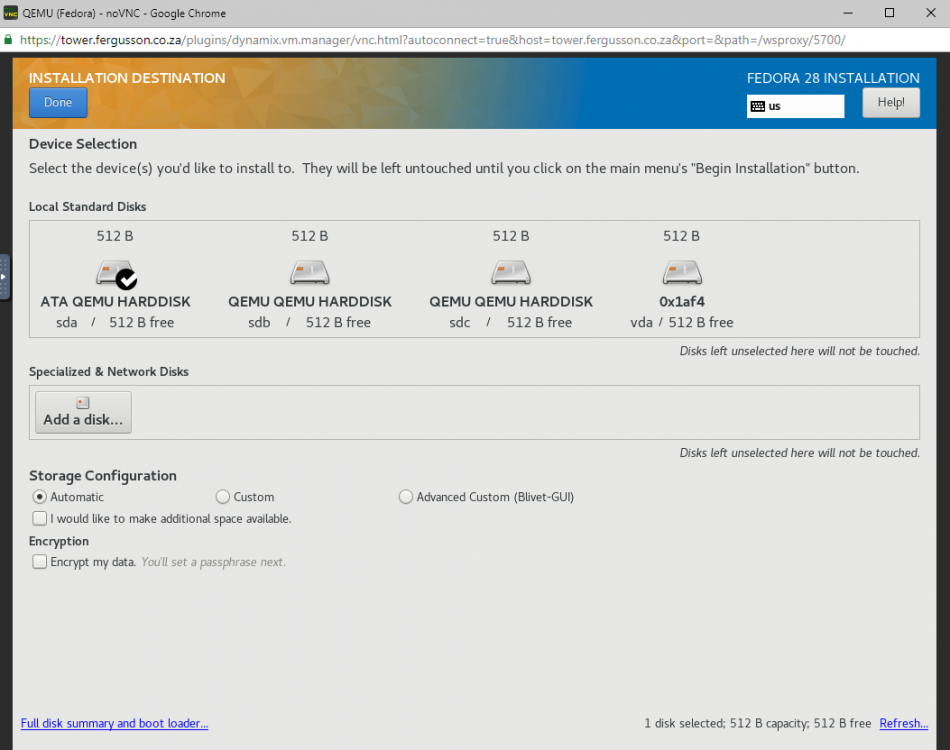Click the secure padlock icon in address bar
The image size is (950, 750).
[x=8, y=40]
